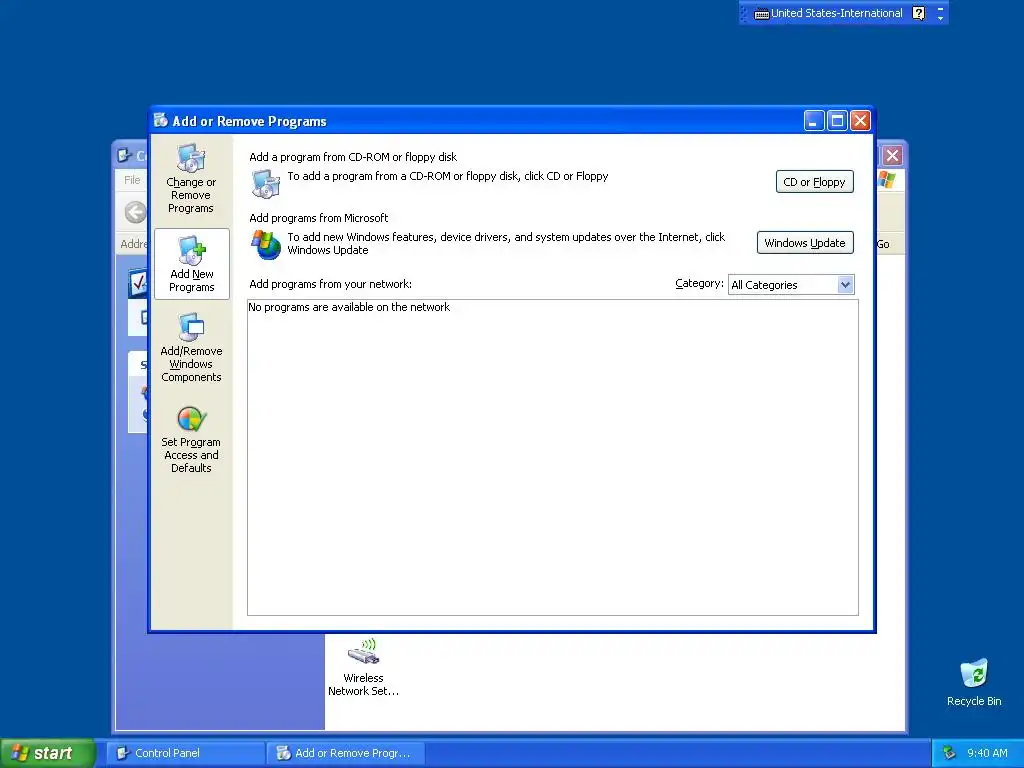Open Set Program Access and Defaults
Image resolution: width=1024 pixels, height=768 pixels.
coord(191,440)
